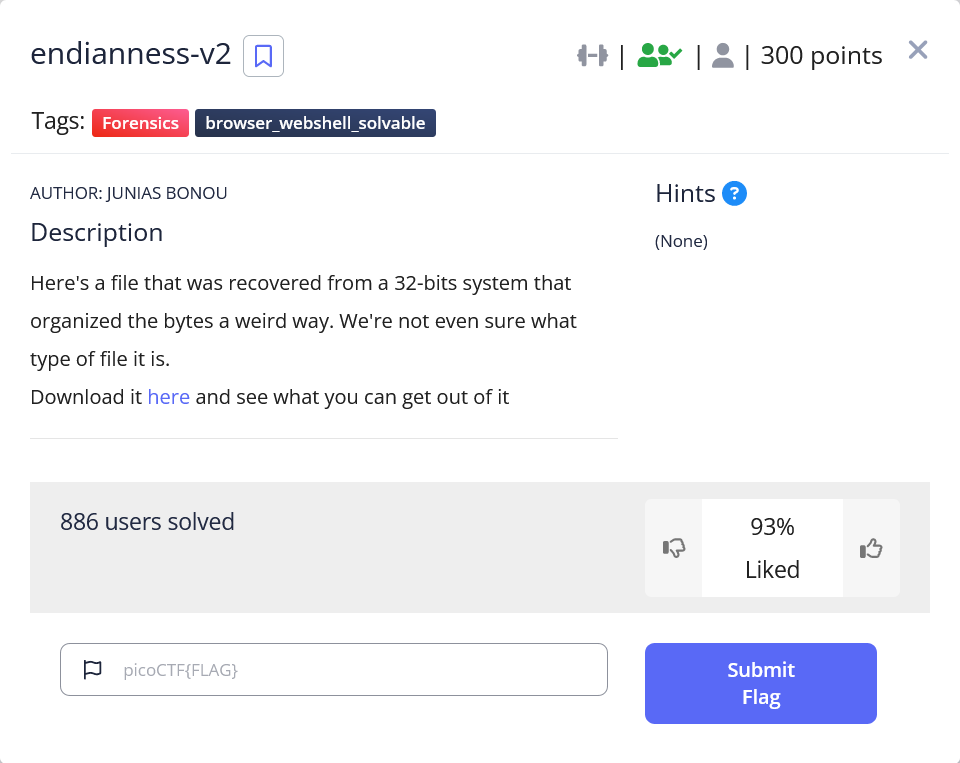Select the browser_webshell_solvable tag

[x=315, y=123]
